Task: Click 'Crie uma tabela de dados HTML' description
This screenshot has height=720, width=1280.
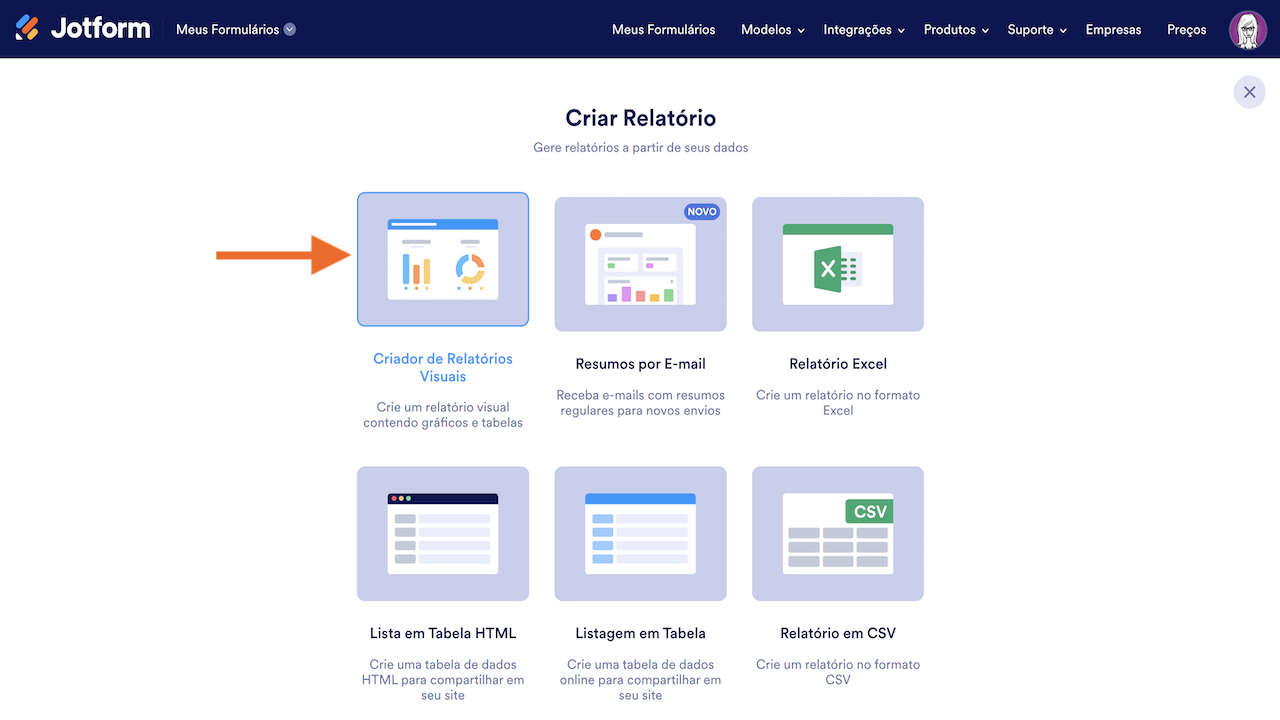Action: 443,680
